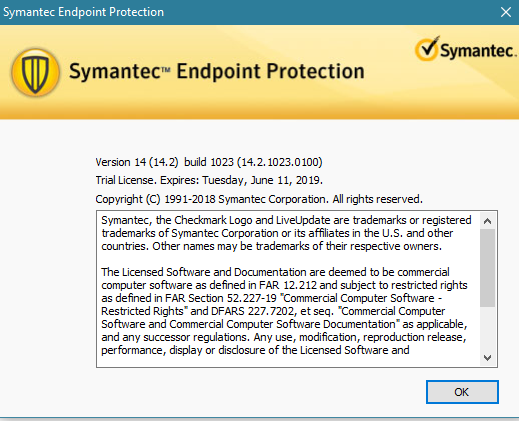This screenshot has width=519, height=421.
Task: Click the DFARS 227.7202 reference text
Action: [253, 311]
